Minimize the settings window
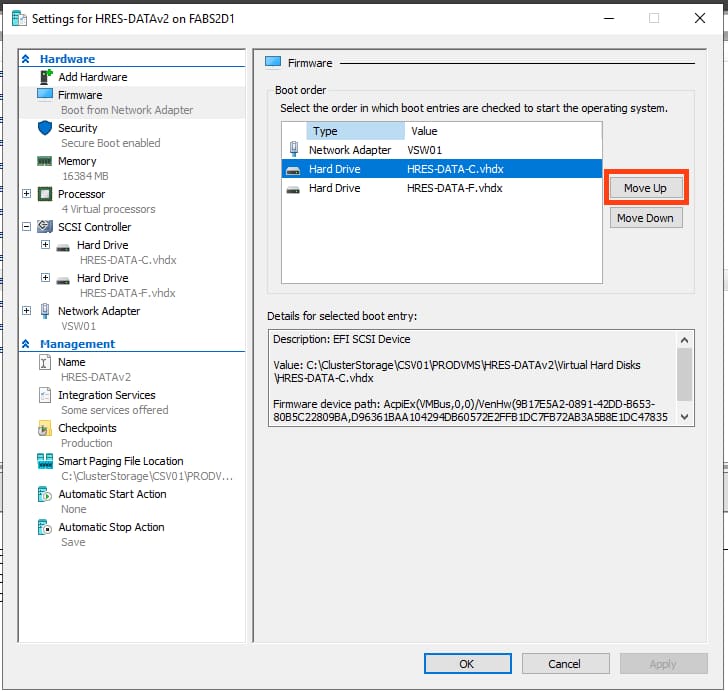Screen dimensions: 728x696 610,19
